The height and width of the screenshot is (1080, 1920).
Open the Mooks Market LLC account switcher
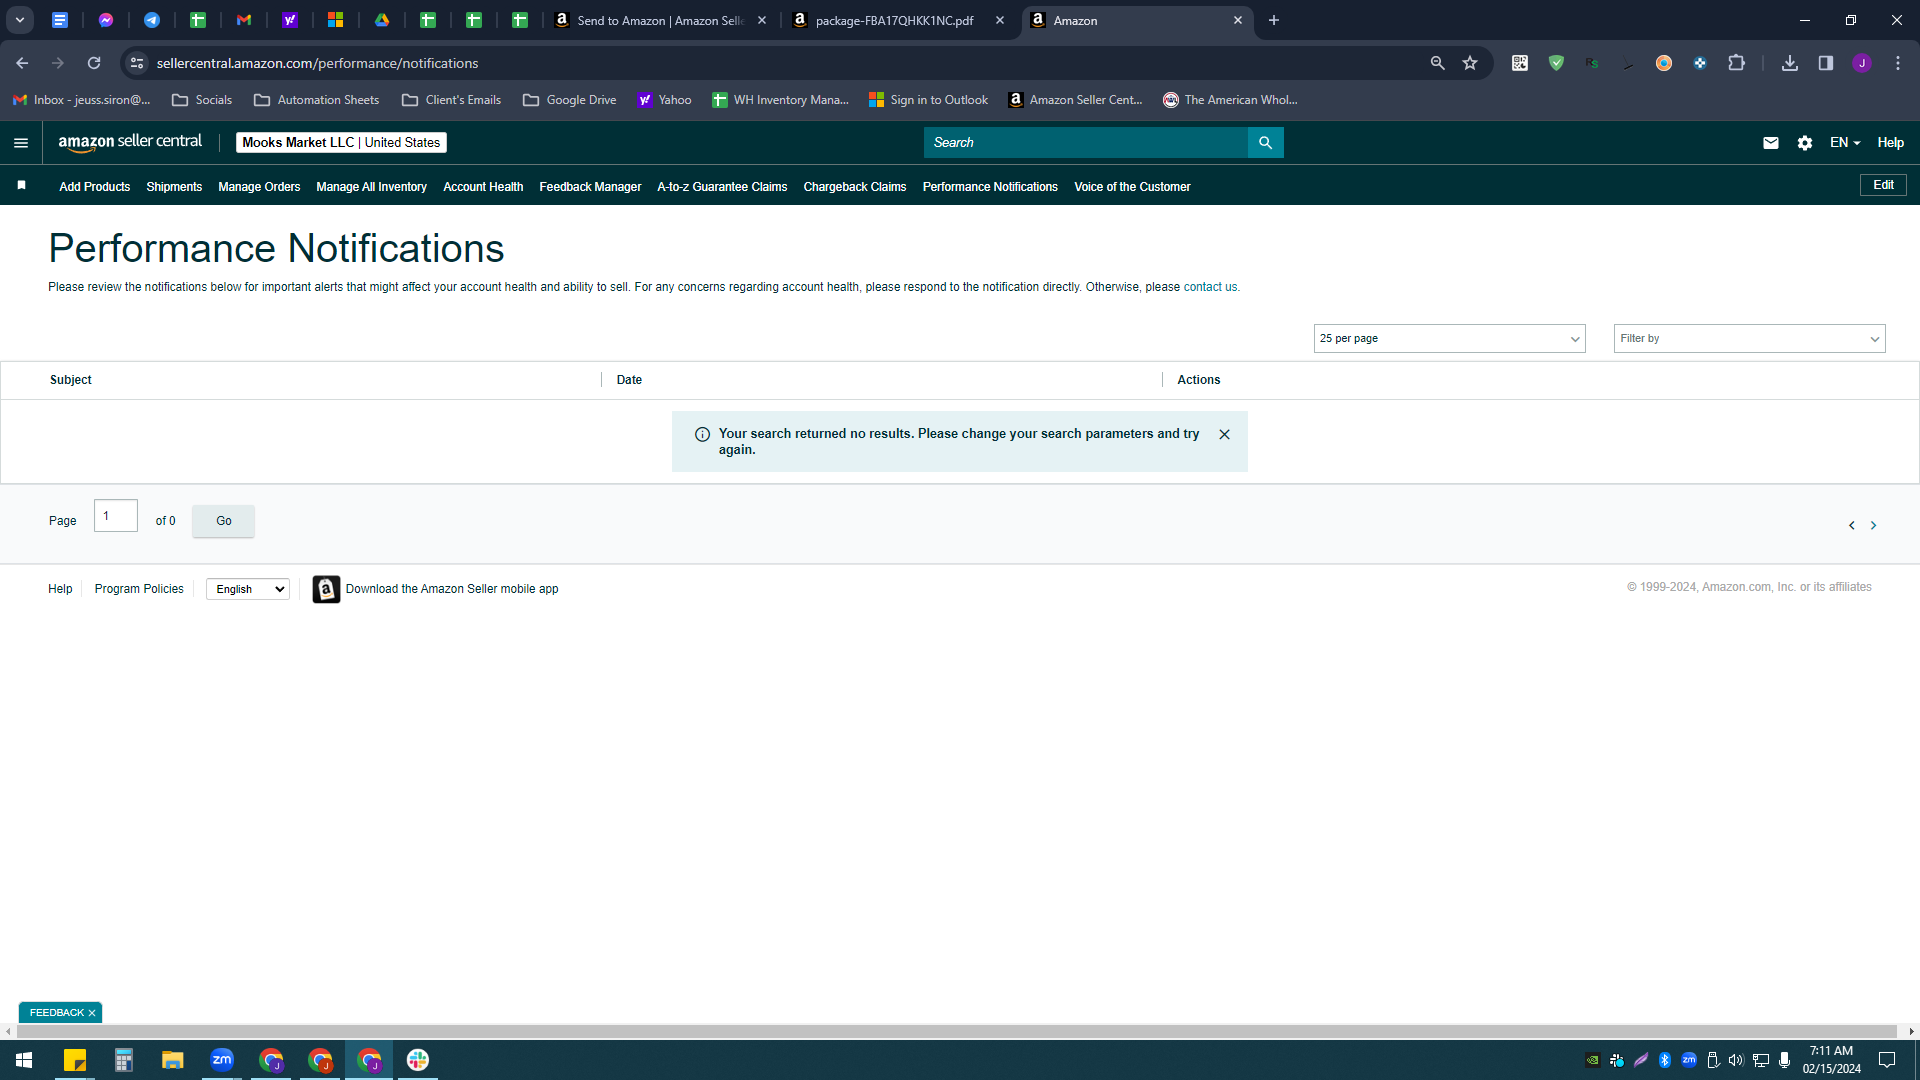(341, 143)
